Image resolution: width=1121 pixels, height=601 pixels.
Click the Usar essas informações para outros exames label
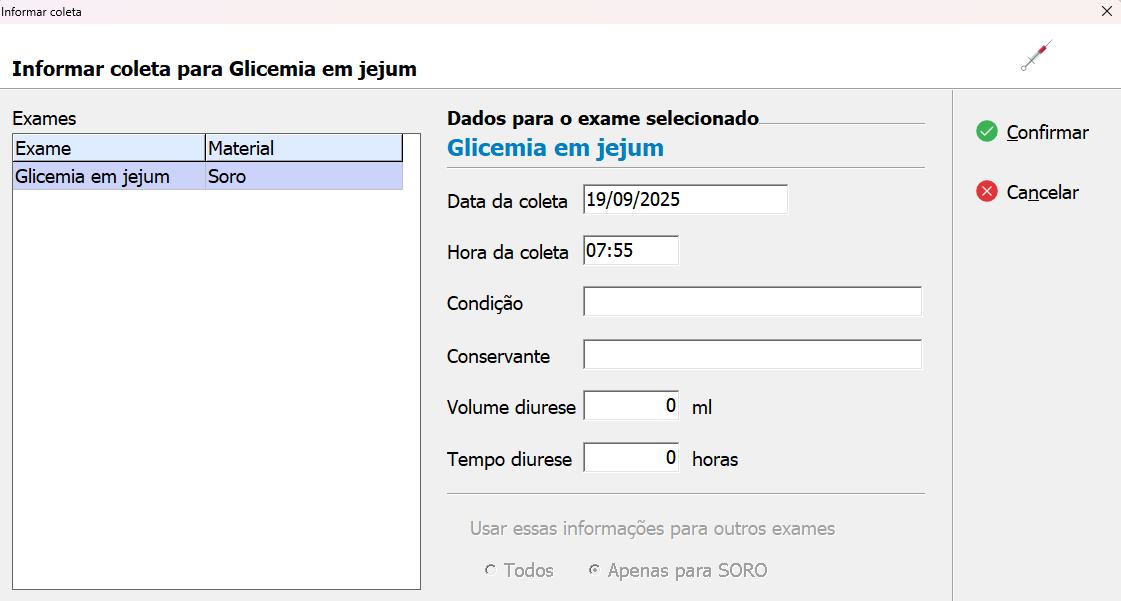coord(652,529)
